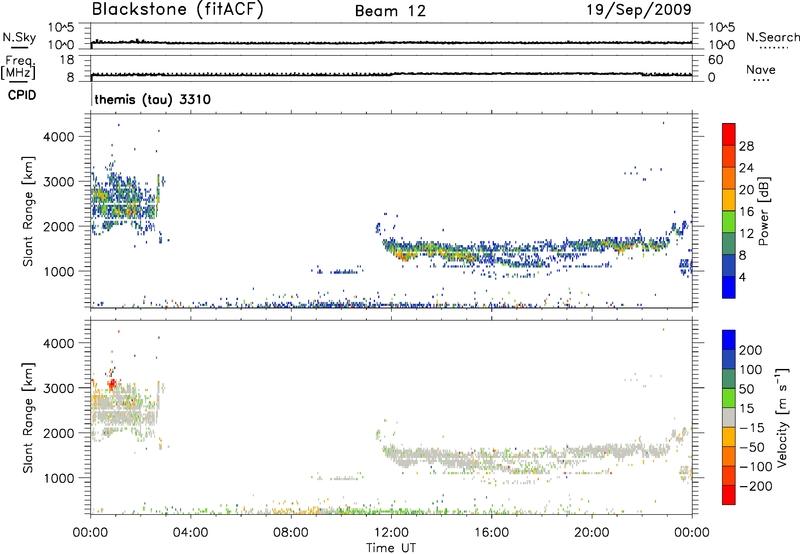This screenshot has height=554, width=800.
Task: Click the "28" label on power colorbar
Action: (746, 146)
